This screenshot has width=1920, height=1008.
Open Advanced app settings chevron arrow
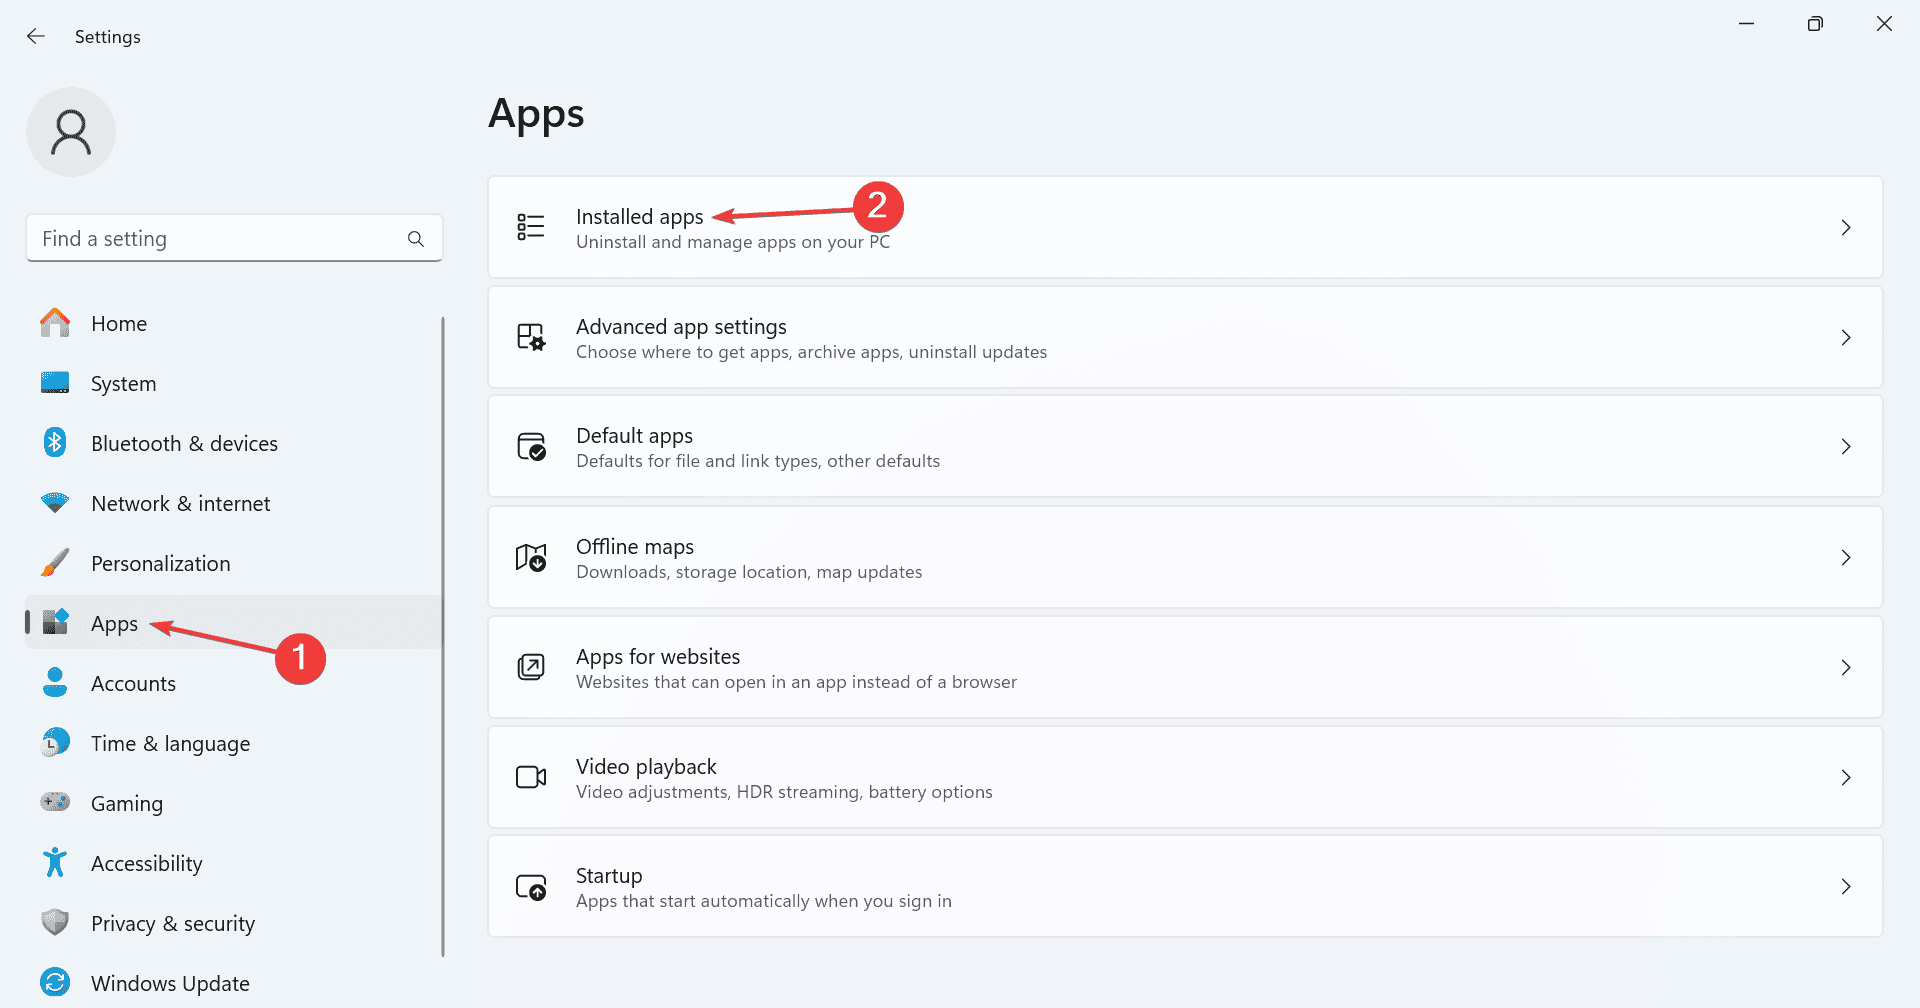pyautogui.click(x=1846, y=338)
